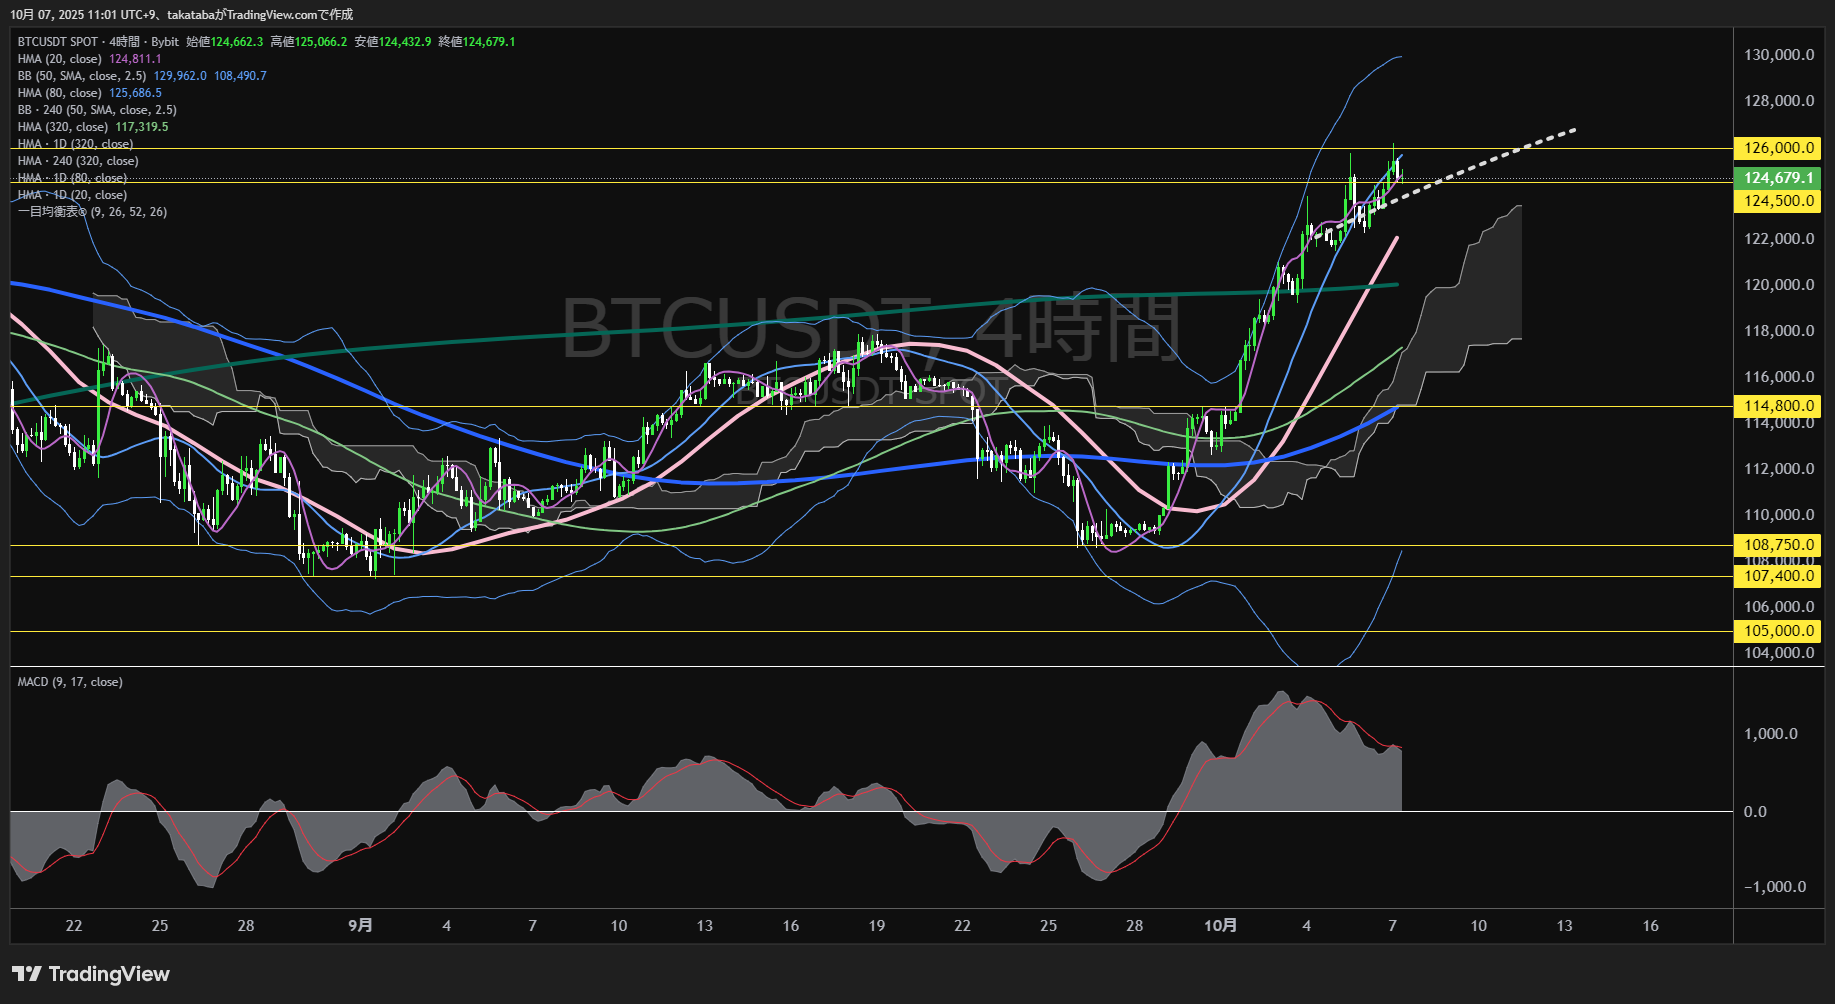The height and width of the screenshot is (1004, 1835).
Task: Click the MACD (9, 17, close) pane label
Action: click(x=70, y=682)
